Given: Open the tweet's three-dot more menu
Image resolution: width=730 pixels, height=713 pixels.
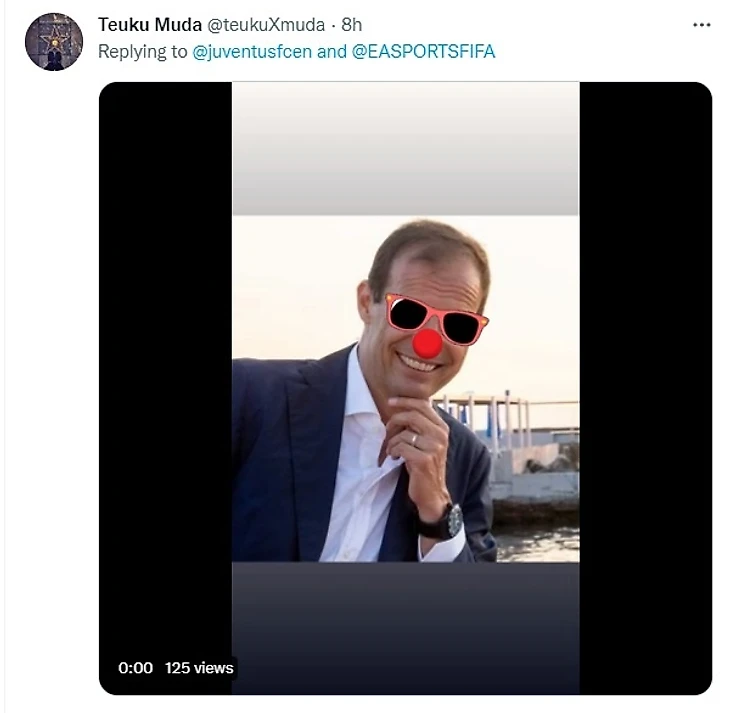Looking at the screenshot, I should [x=701, y=25].
